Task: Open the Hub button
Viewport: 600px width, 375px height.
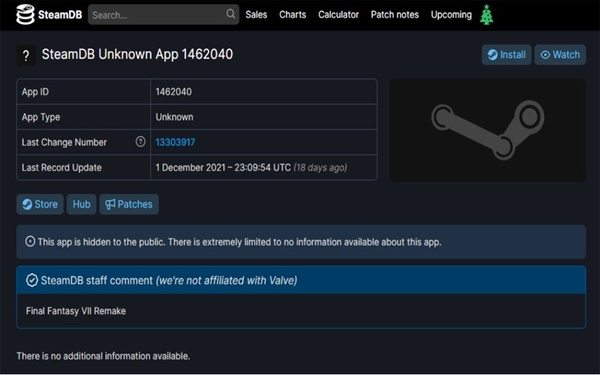Action: (x=82, y=204)
